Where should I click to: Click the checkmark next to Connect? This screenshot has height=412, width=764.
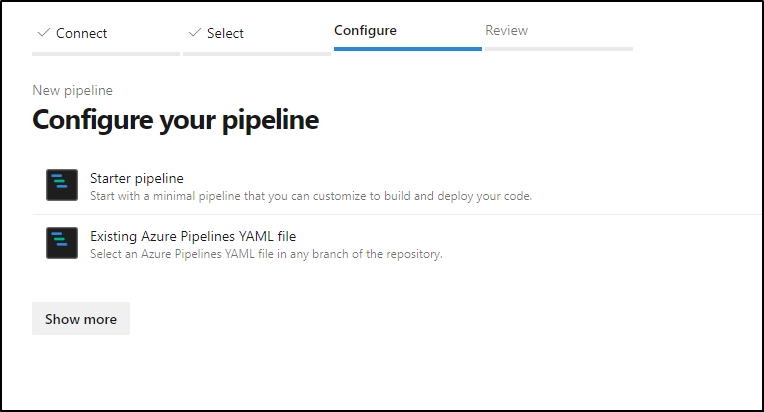pos(44,33)
